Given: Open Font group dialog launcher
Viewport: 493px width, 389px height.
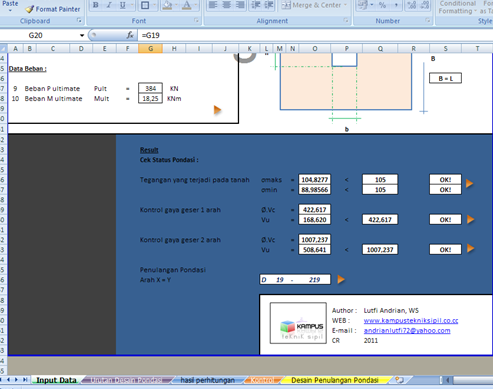Looking at the screenshot, I should pos(196,21).
